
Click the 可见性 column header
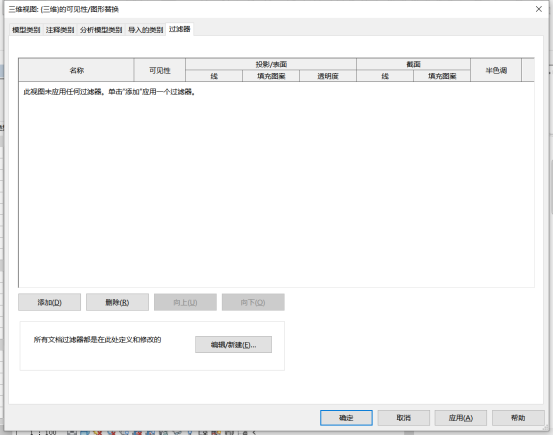tap(160, 70)
